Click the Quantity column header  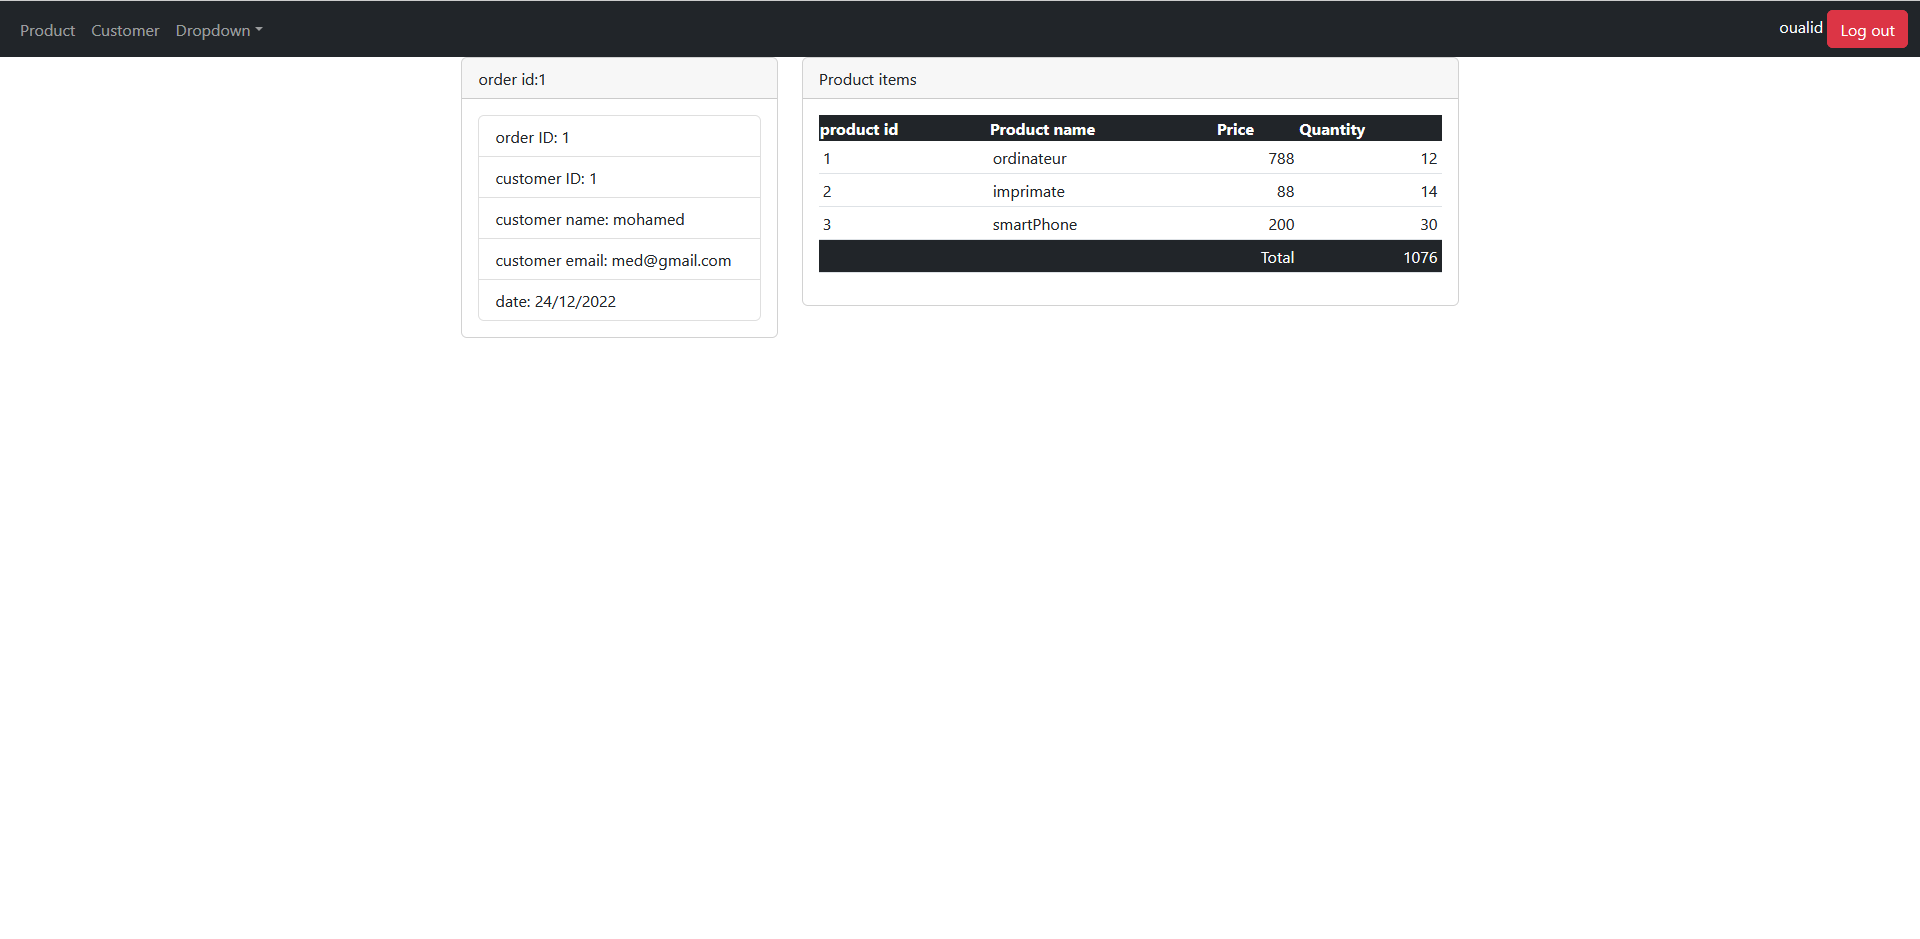pyautogui.click(x=1331, y=129)
